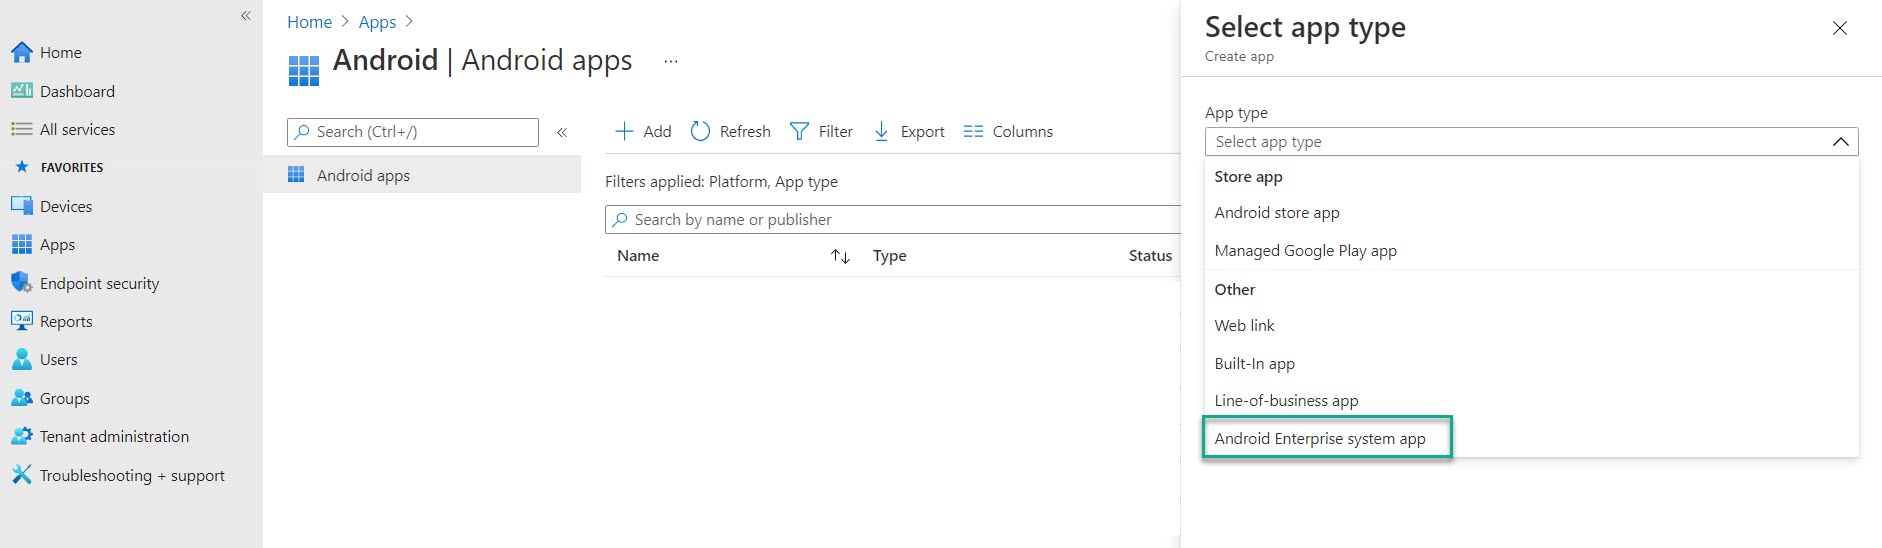Click the plus icon for Add

click(624, 131)
